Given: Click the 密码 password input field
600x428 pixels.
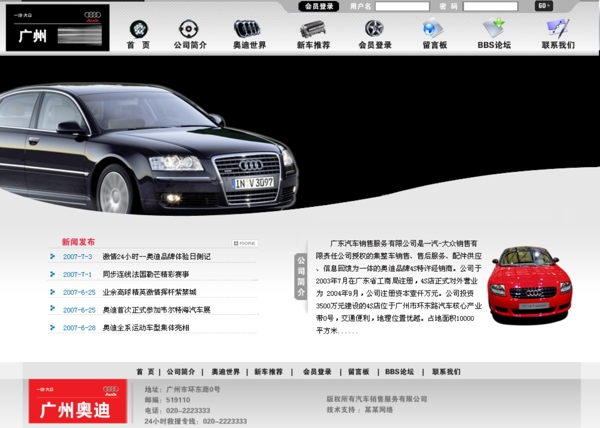Looking at the screenshot, I should (490, 6).
